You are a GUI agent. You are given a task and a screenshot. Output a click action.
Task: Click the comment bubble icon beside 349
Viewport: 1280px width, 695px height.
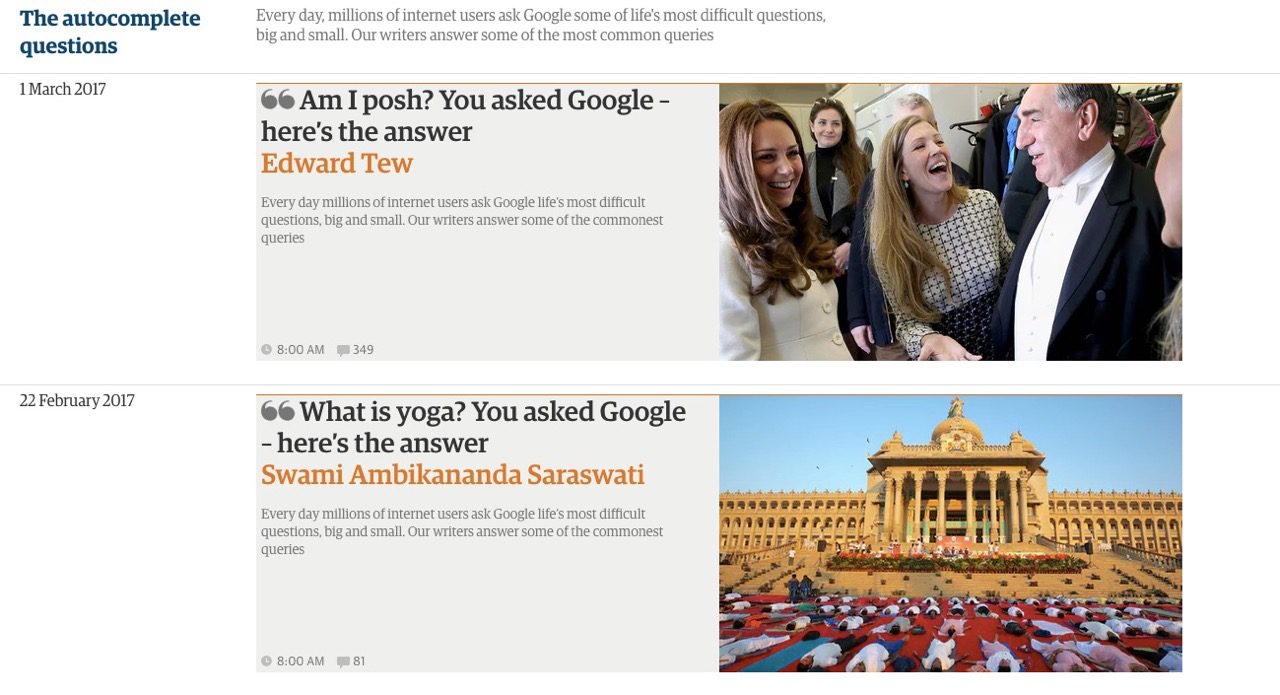(x=343, y=350)
